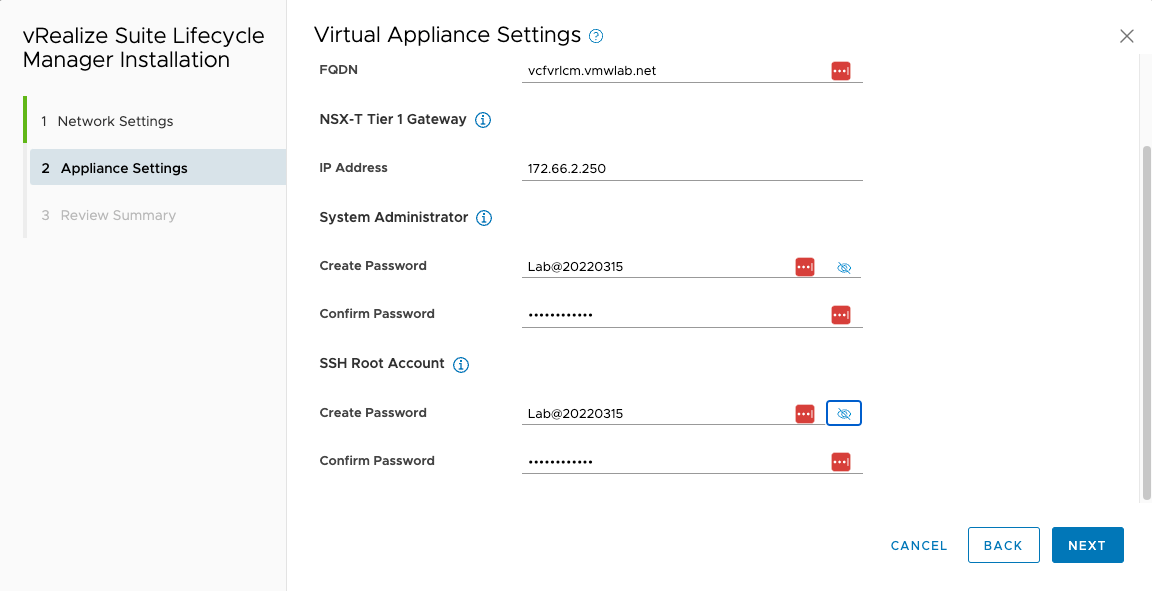Click the FQDN label
Screen dimensions: 1152x591
point(338,70)
